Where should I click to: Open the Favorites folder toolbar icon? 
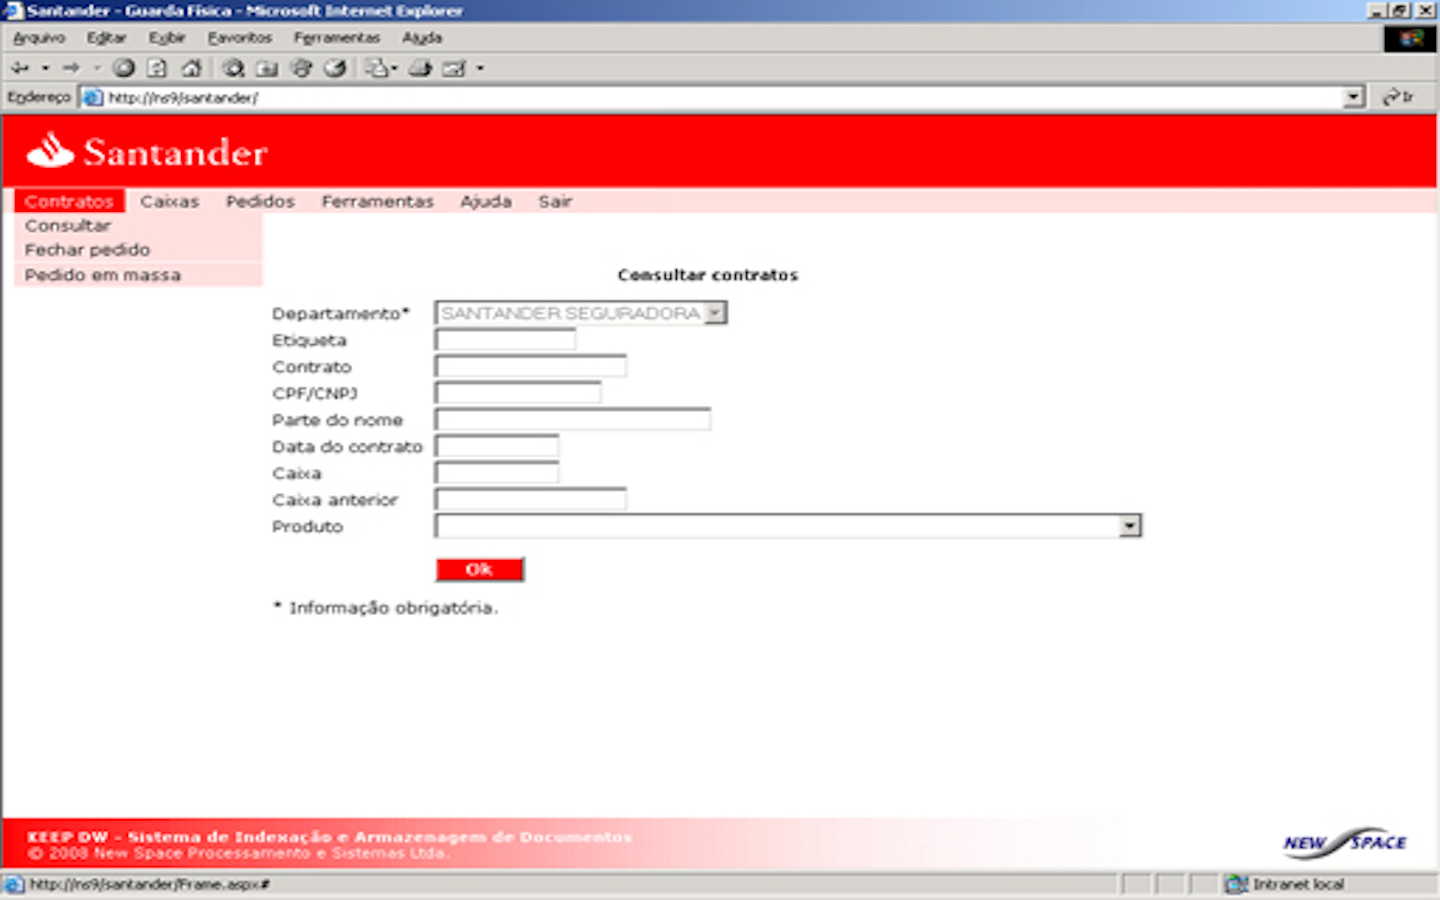pyautogui.click(x=267, y=68)
